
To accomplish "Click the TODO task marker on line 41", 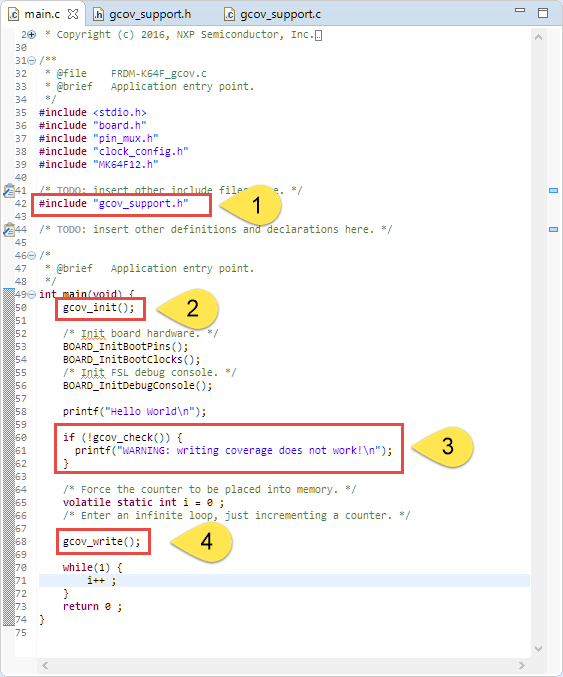I will [9, 190].
